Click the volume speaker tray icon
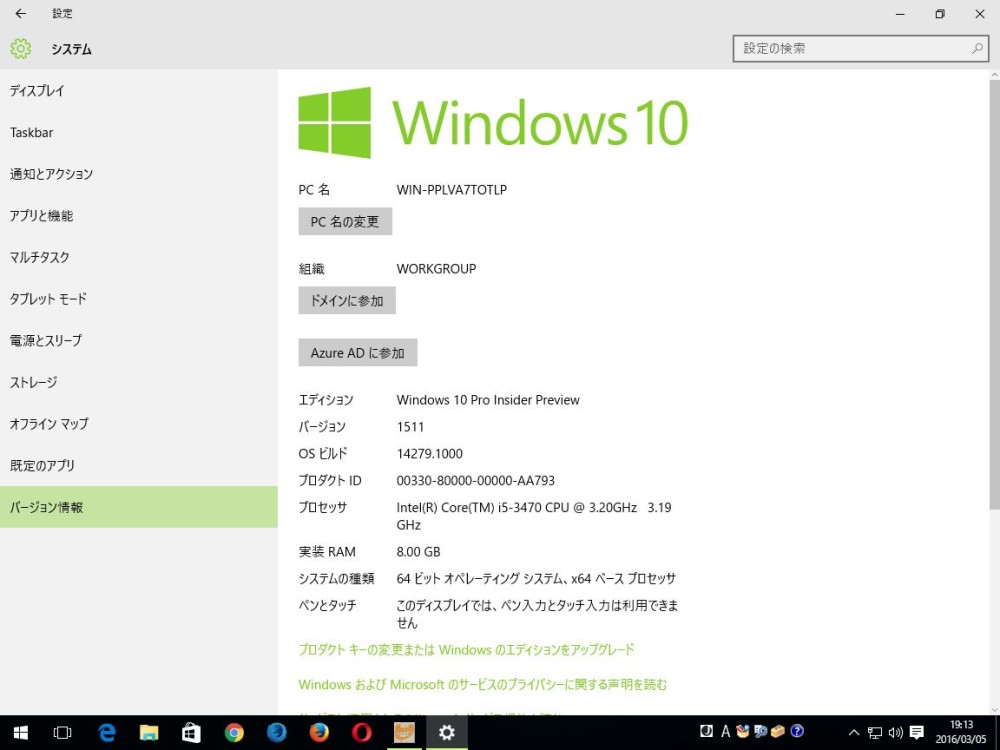 tap(894, 733)
